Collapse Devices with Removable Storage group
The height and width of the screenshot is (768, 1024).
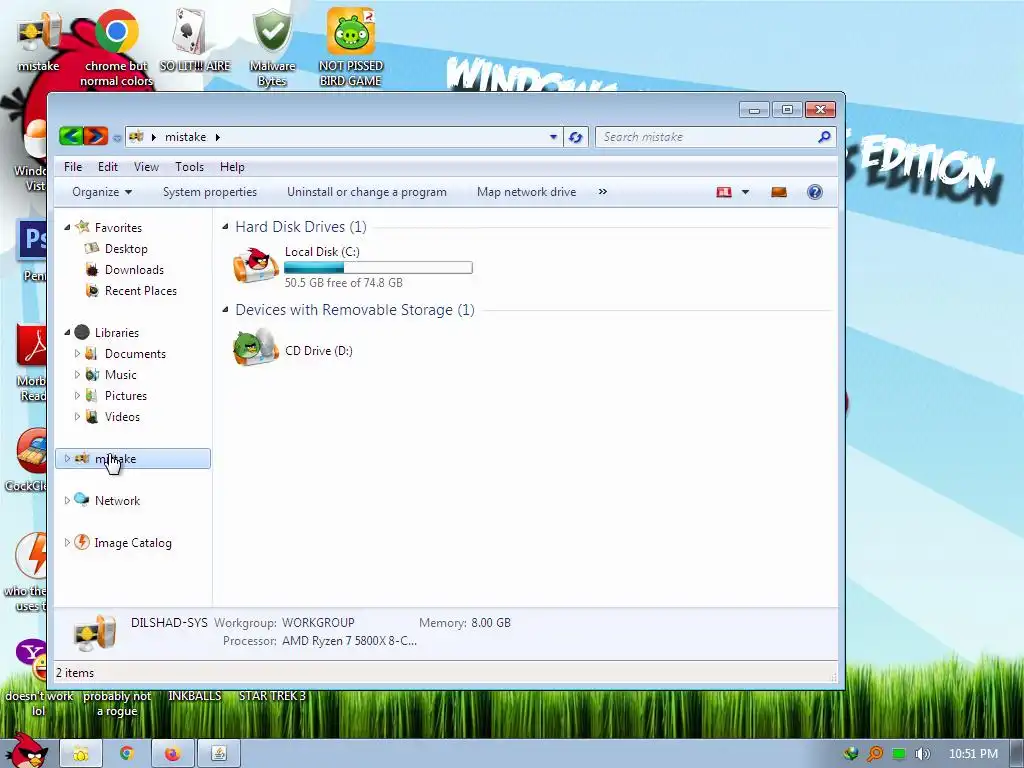coord(225,310)
